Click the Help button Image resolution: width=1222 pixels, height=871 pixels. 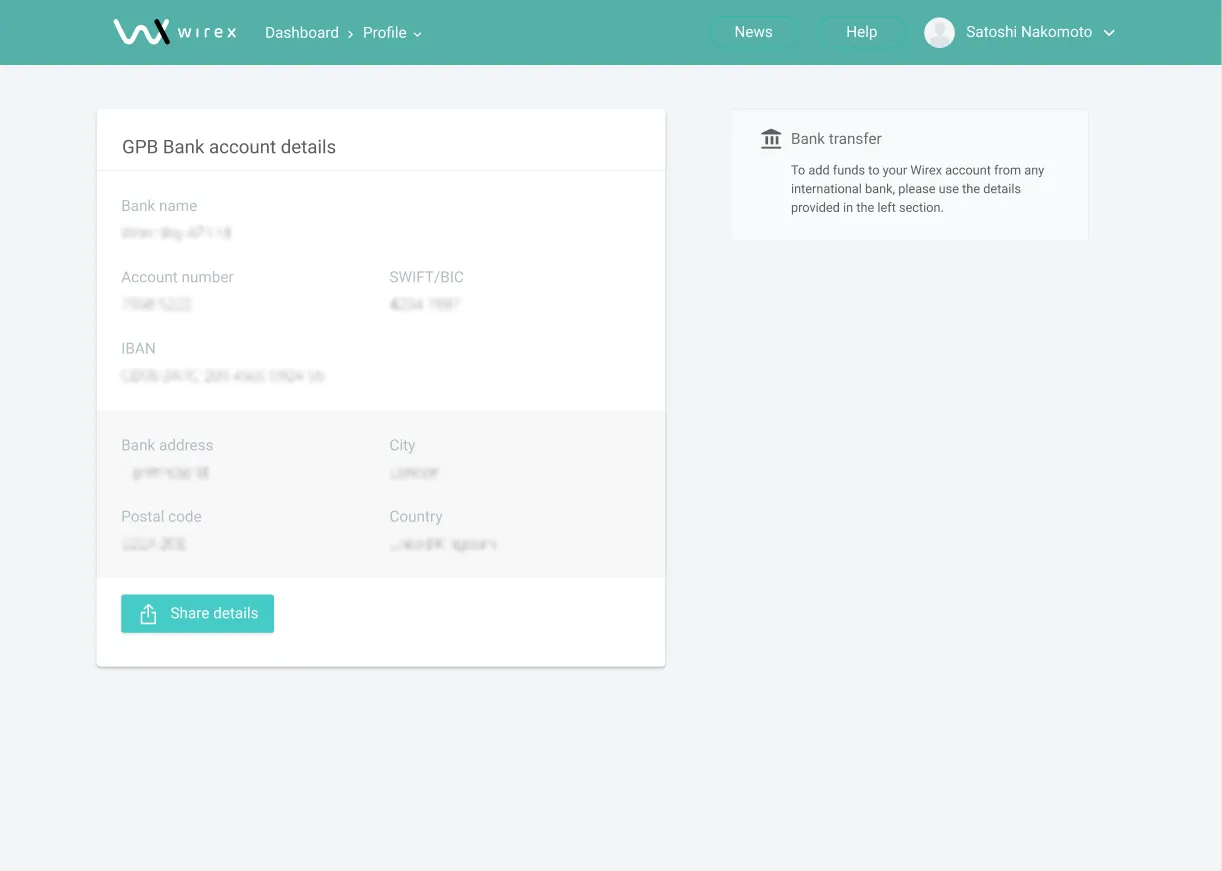point(861,32)
